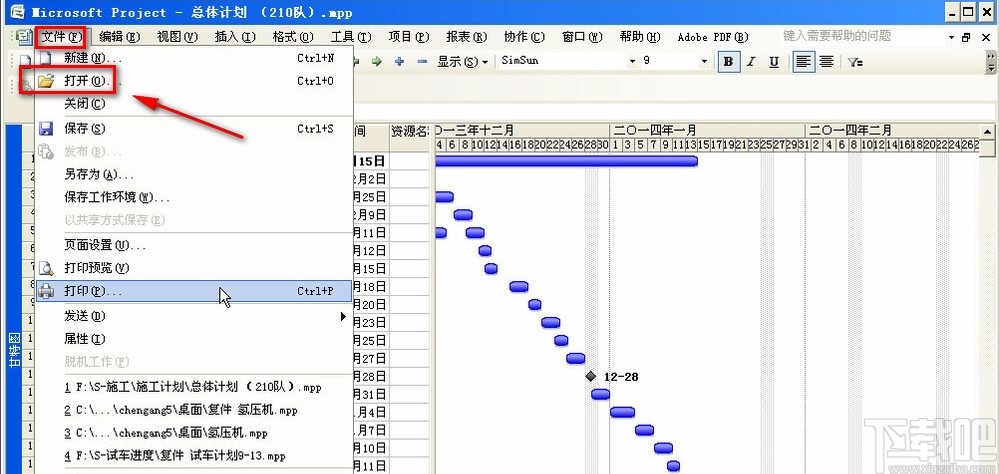Open recent file 总体计划（210队）.mpp
This screenshot has height=474, width=999.
194,387
